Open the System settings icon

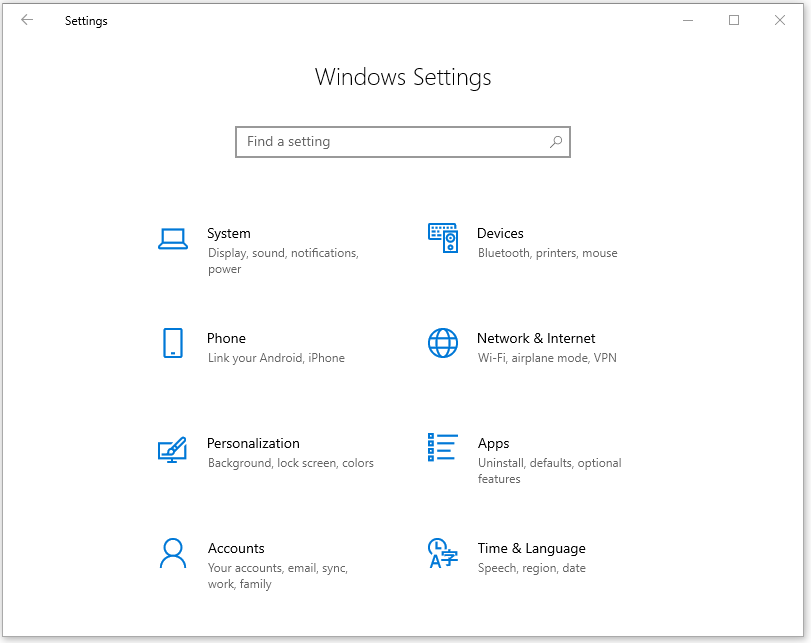[172, 239]
